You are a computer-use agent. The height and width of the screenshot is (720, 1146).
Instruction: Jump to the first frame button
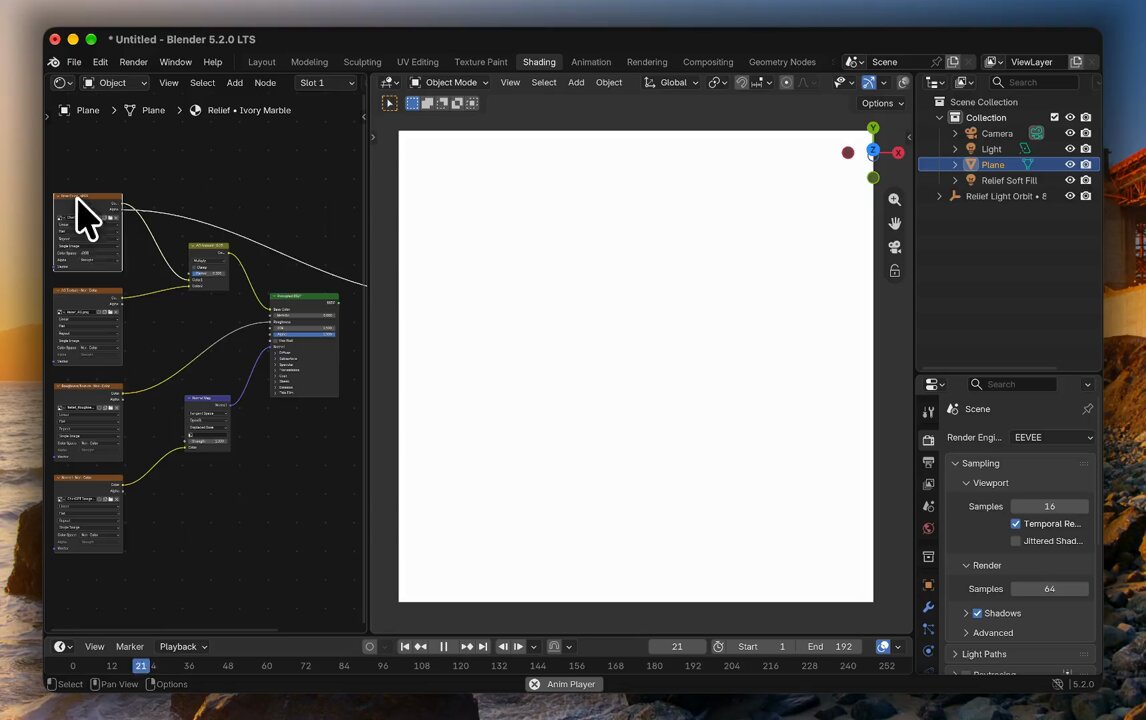coord(404,647)
